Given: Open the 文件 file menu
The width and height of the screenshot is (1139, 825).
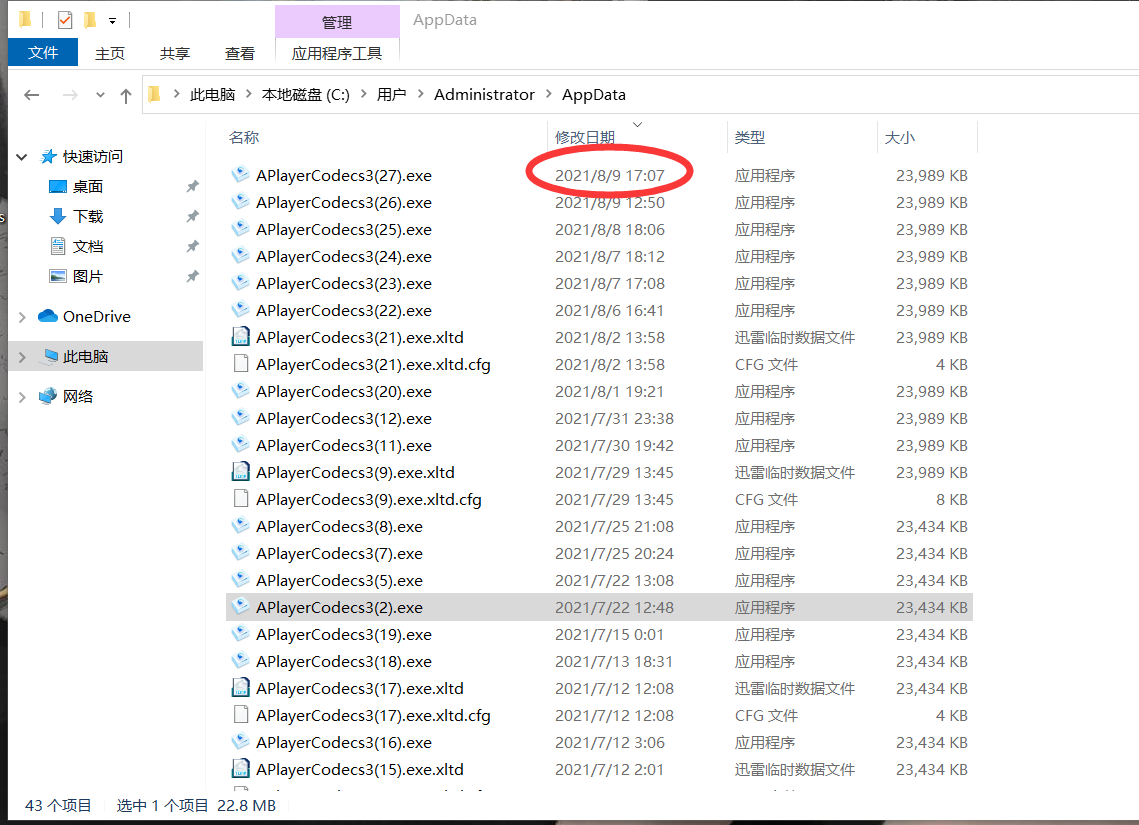Looking at the screenshot, I should [43, 53].
